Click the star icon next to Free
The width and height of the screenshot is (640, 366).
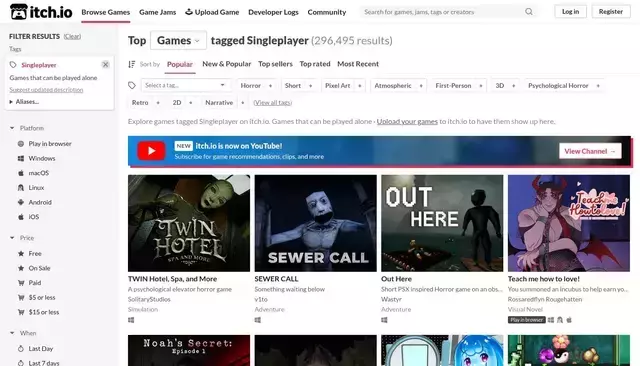(21, 253)
